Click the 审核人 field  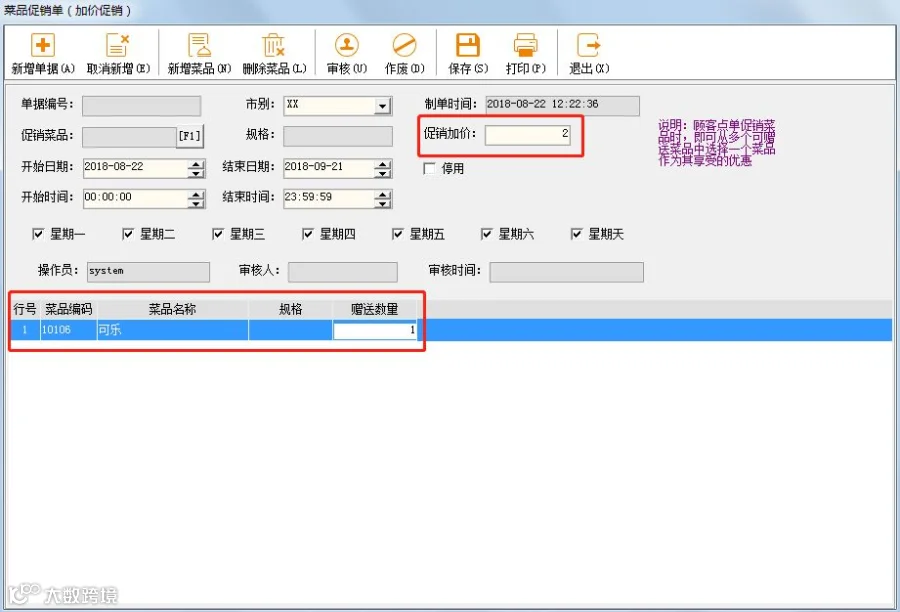[343, 272]
